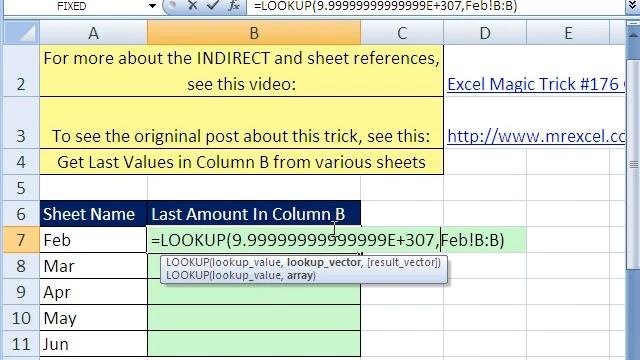Select empty cell A5
Screen dimensions: 640x360
click(x=93, y=188)
